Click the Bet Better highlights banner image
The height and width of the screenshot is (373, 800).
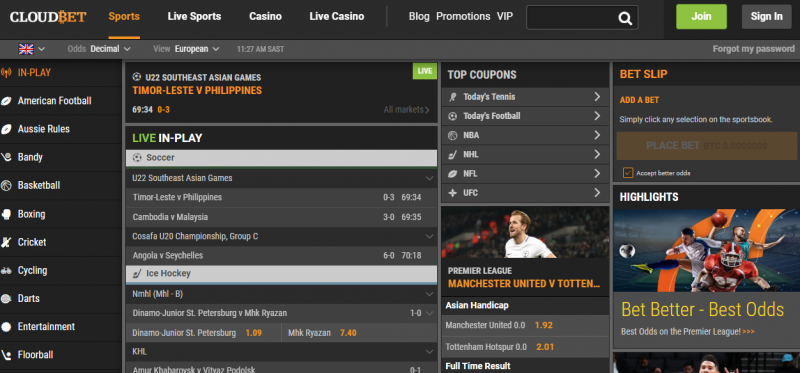click(707, 250)
